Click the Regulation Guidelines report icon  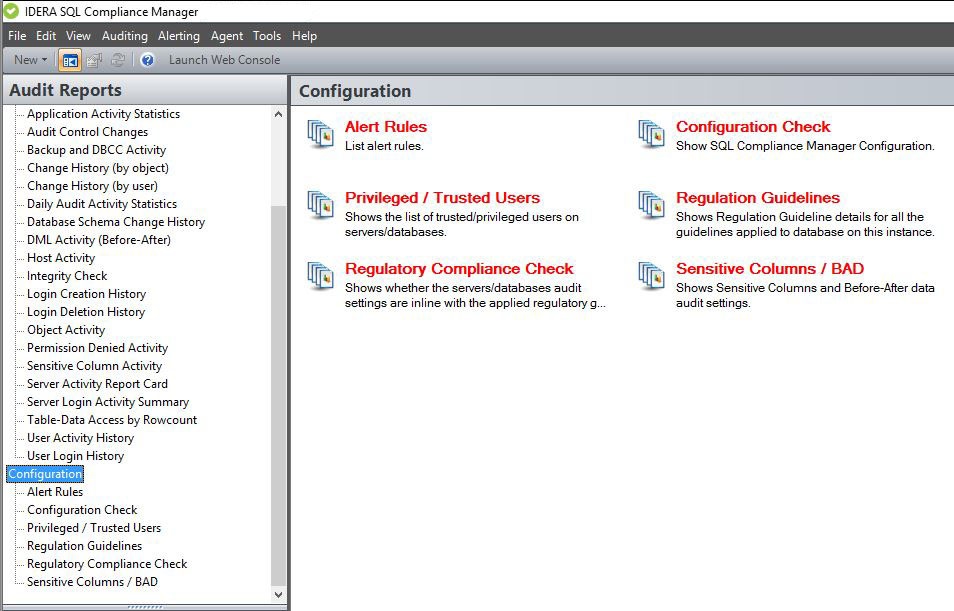pos(652,205)
